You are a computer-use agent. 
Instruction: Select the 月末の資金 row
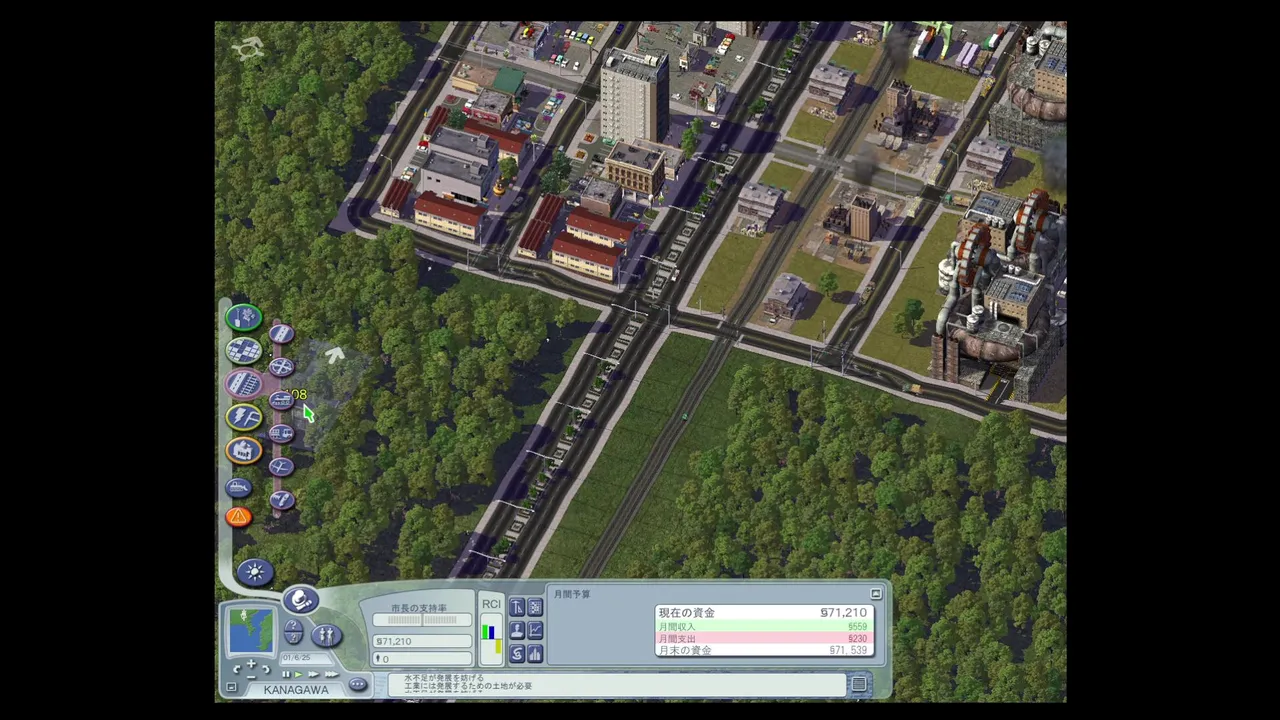764,651
